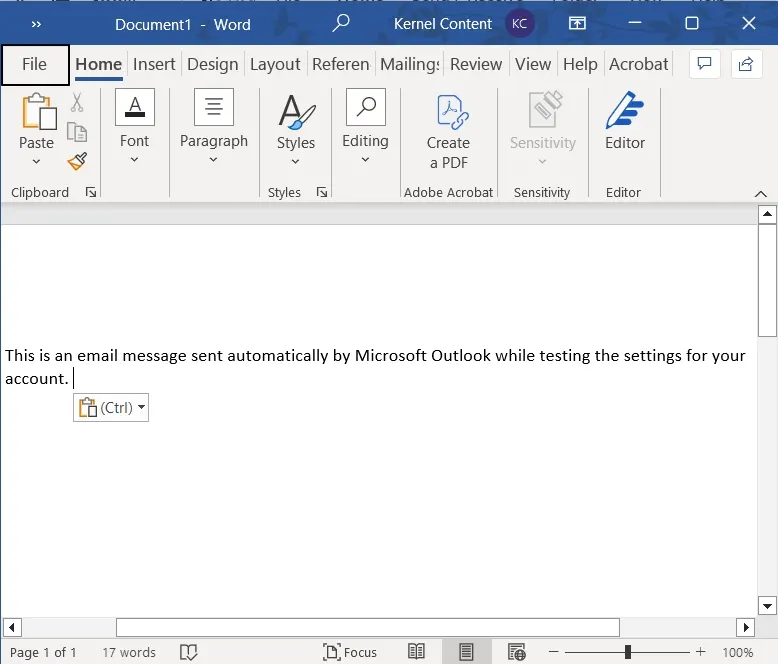Switch to the Insert tab

[x=154, y=65]
